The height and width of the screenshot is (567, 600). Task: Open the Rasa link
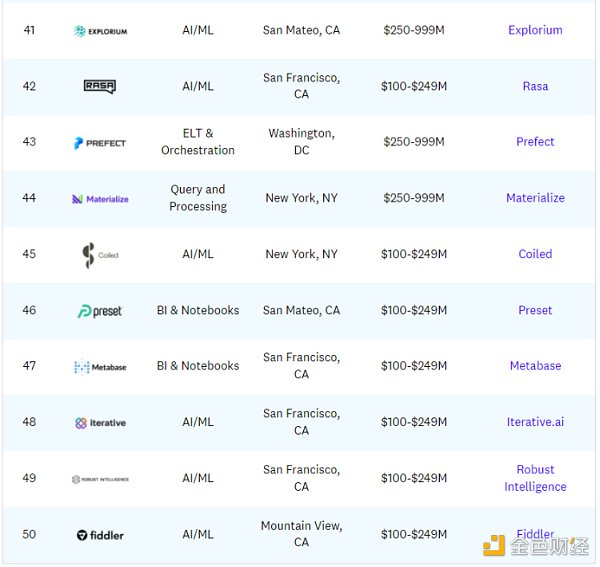pyautogui.click(x=535, y=86)
